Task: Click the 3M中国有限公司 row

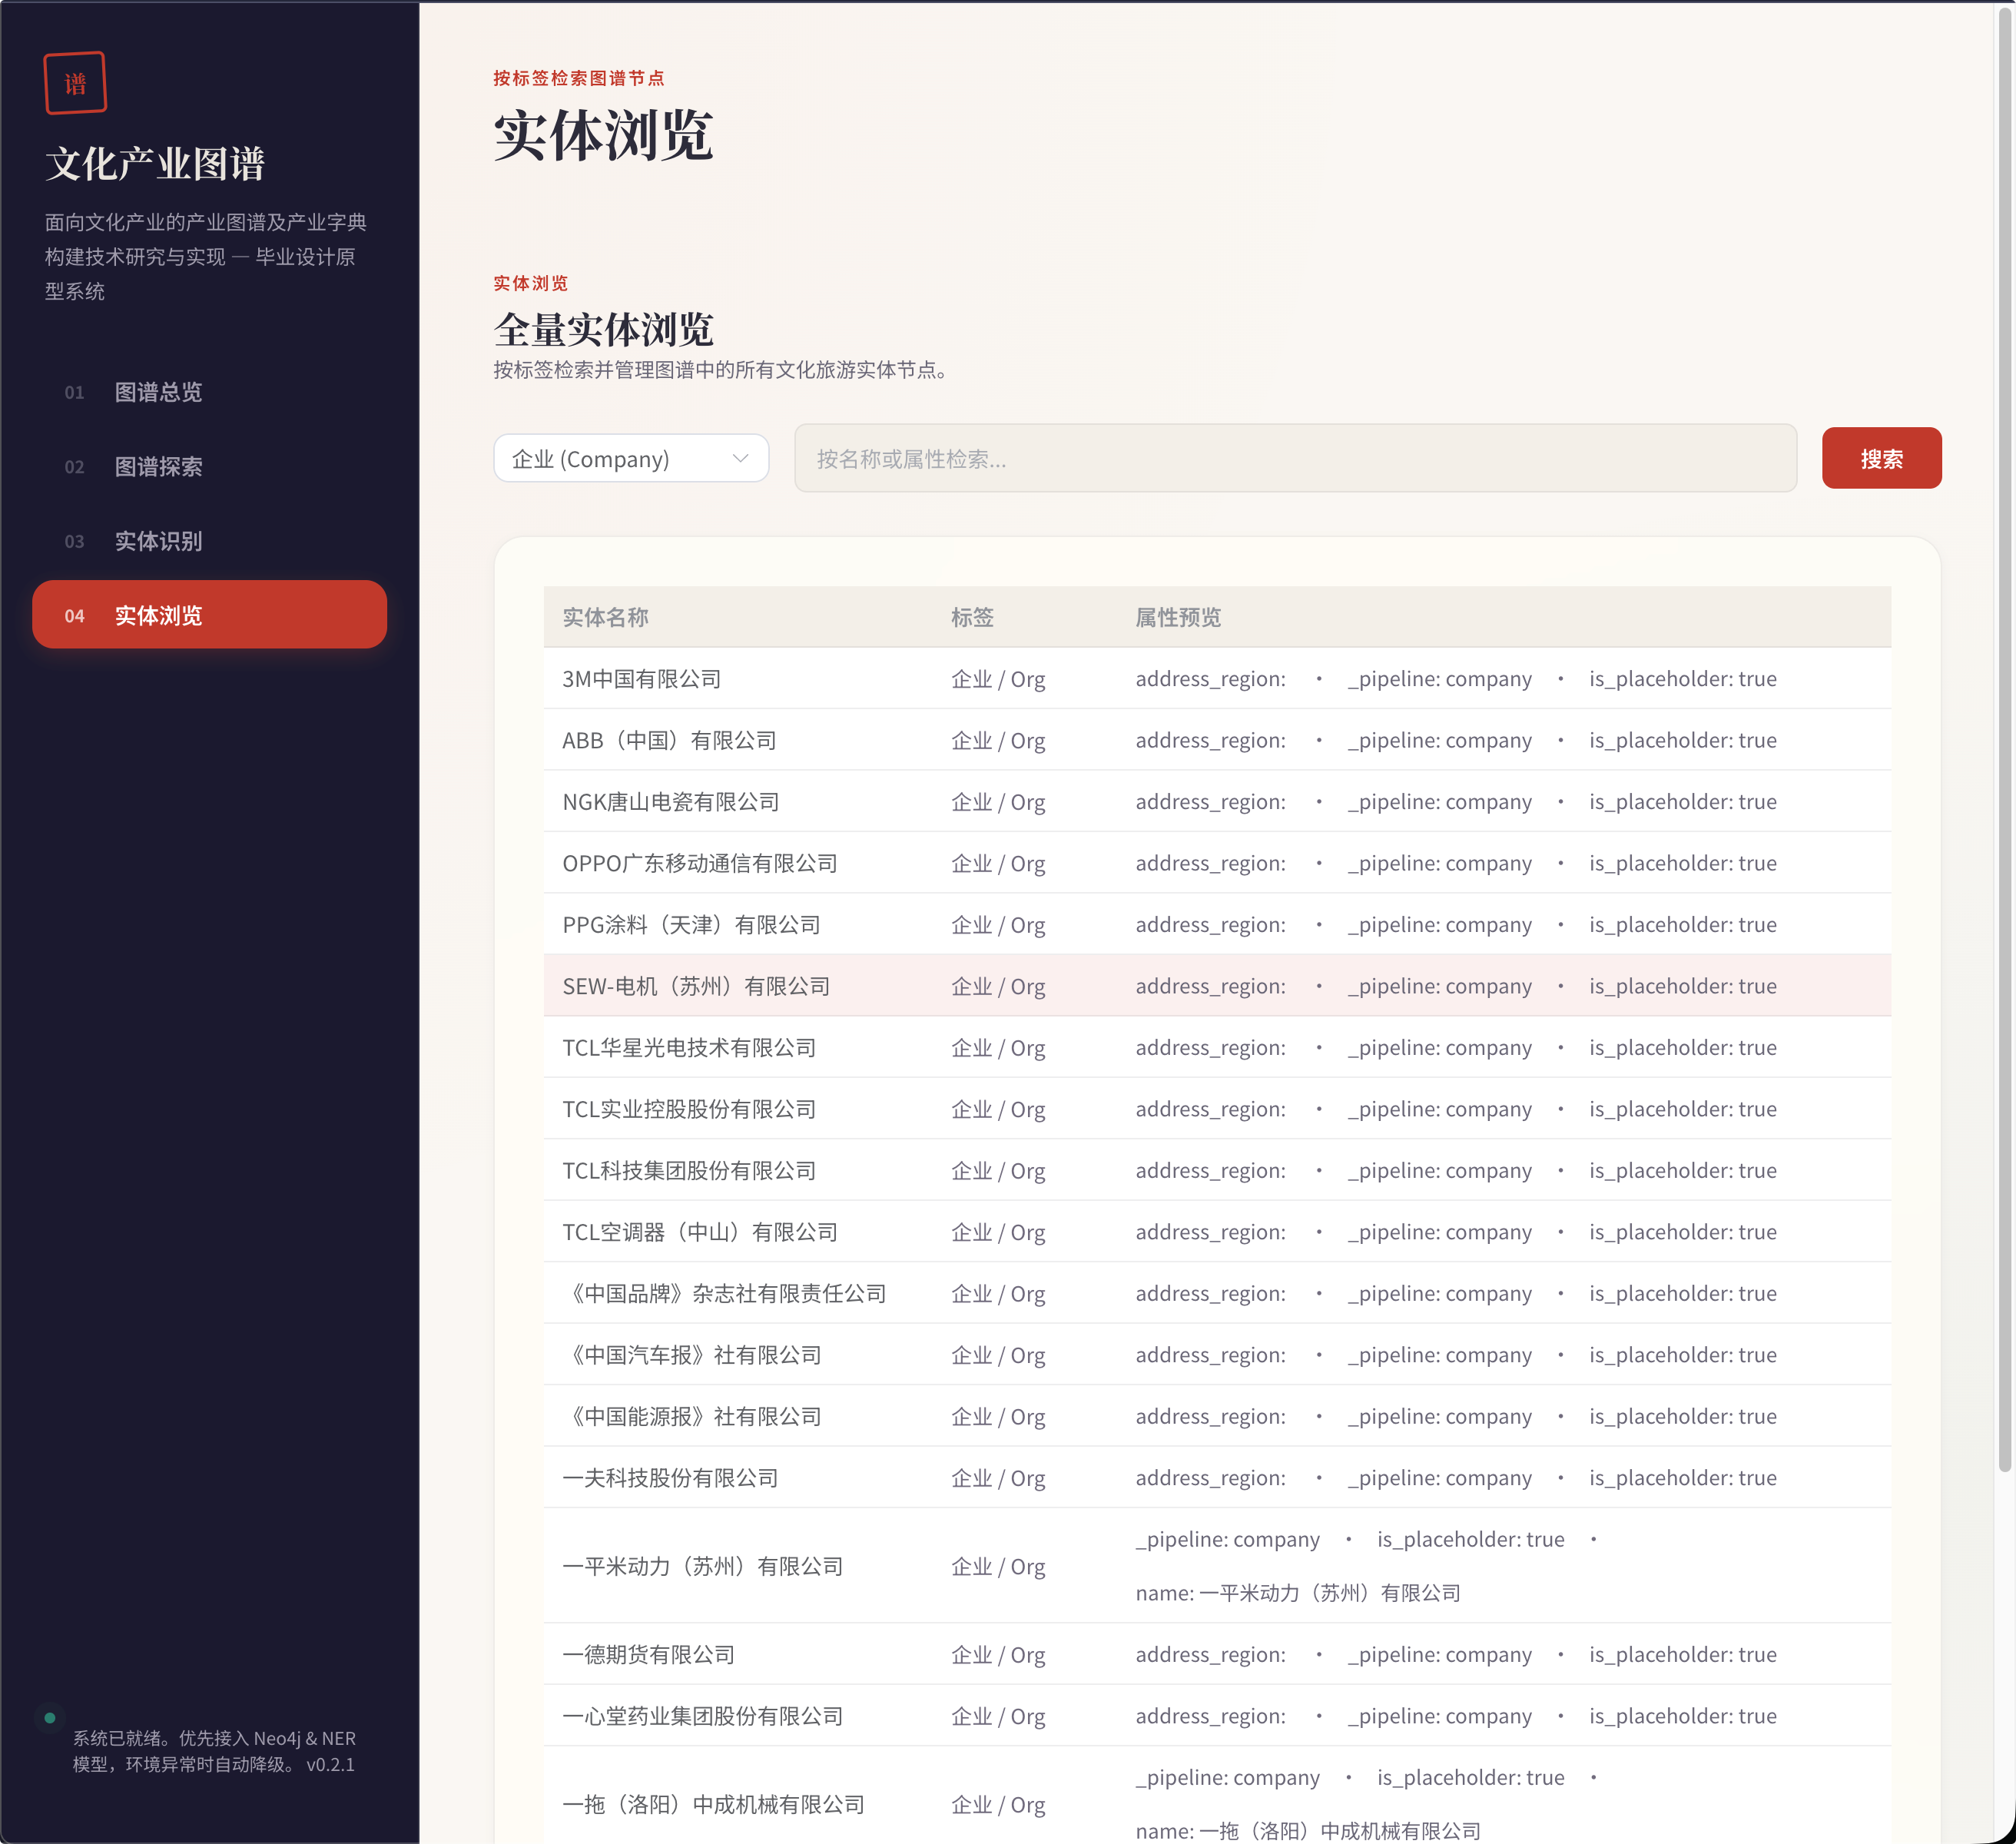Action: point(641,679)
